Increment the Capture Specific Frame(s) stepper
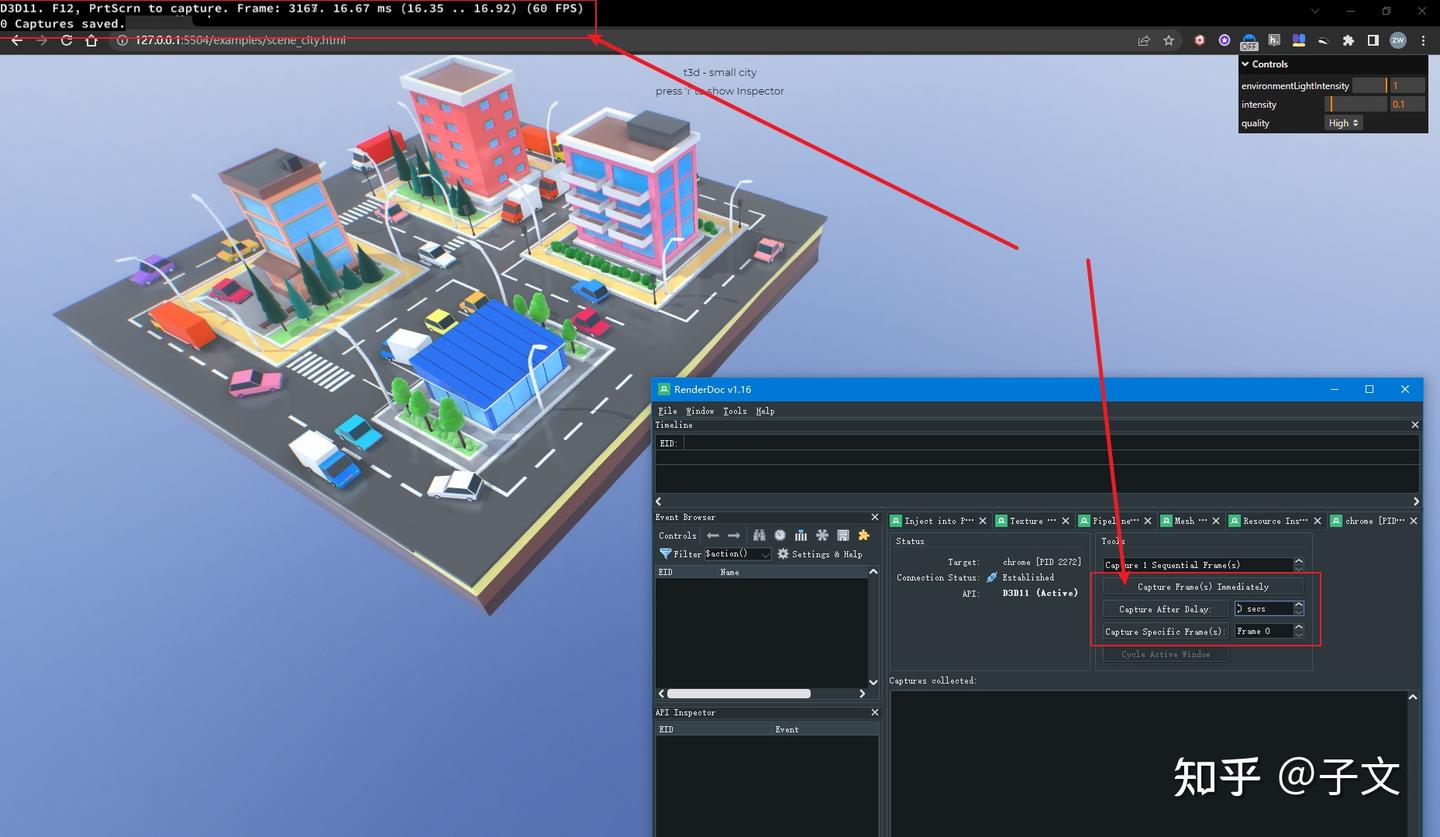1440x837 pixels. pos(1298,627)
